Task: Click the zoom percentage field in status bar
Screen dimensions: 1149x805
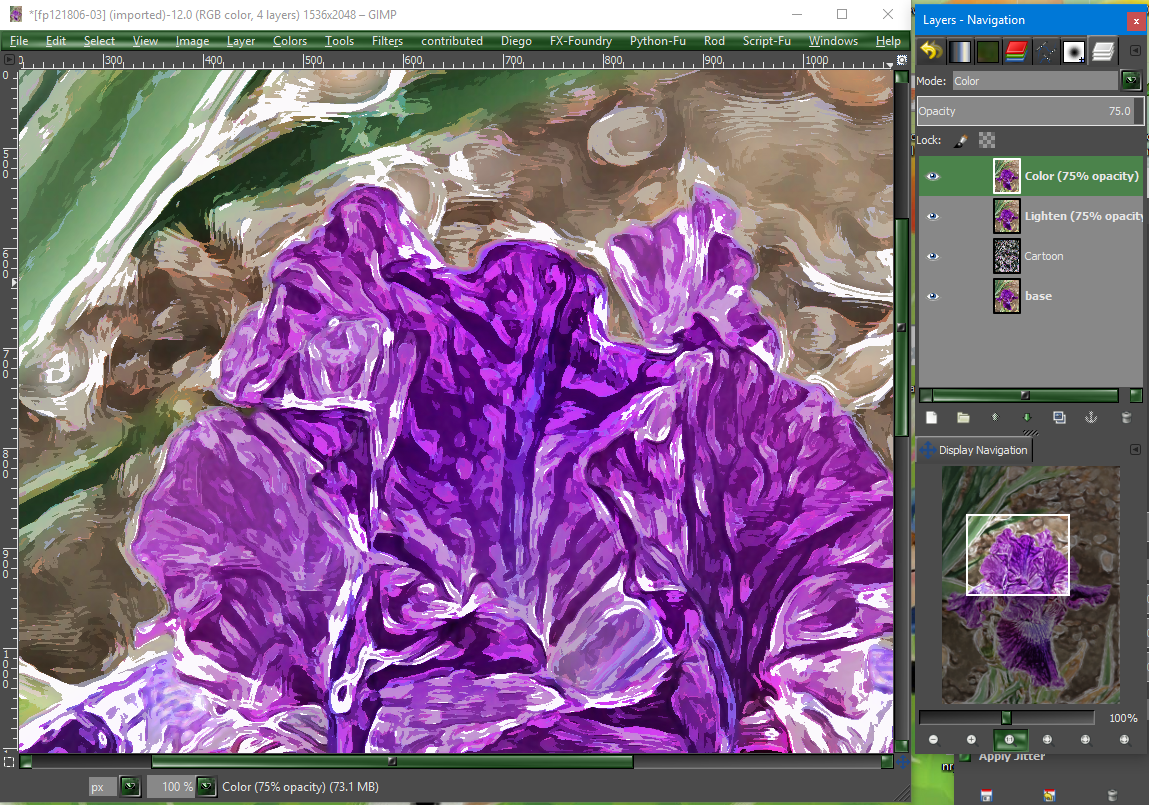Action: click(171, 787)
